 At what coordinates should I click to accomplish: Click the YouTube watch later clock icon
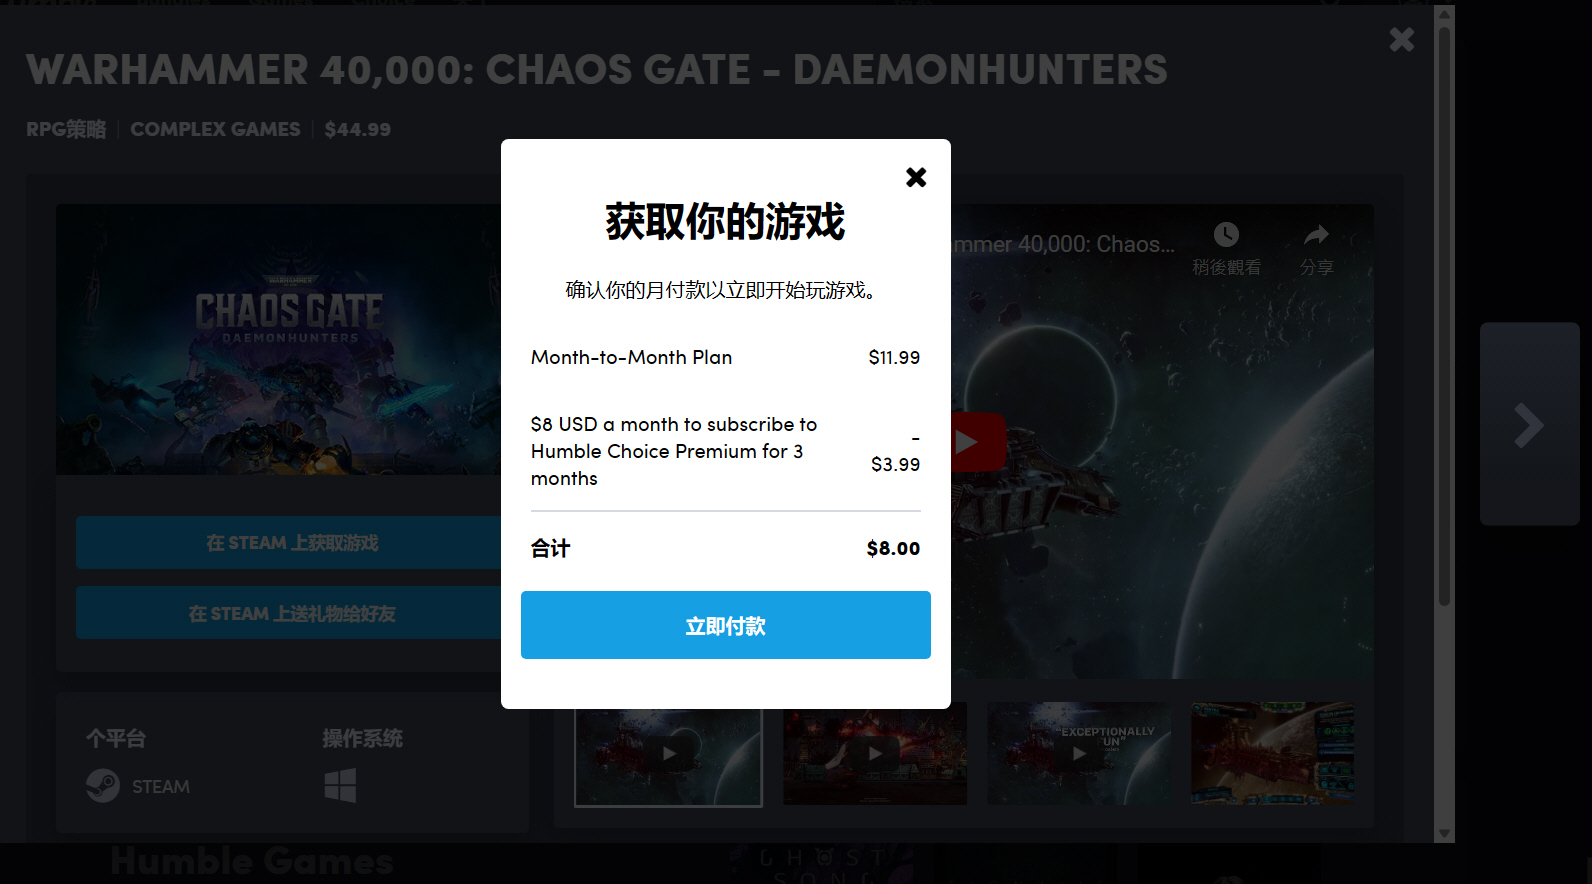pos(1226,235)
